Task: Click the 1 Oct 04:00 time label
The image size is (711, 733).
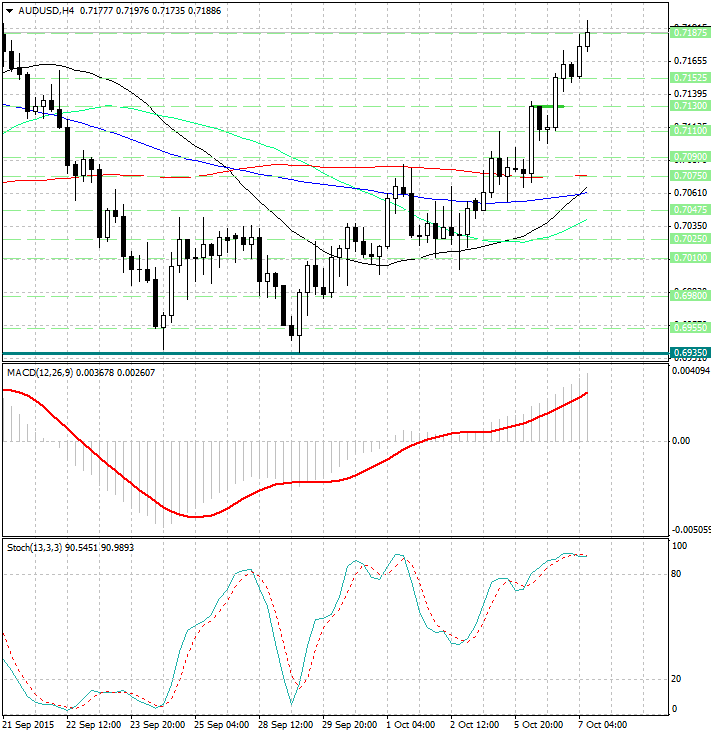Action: click(410, 724)
